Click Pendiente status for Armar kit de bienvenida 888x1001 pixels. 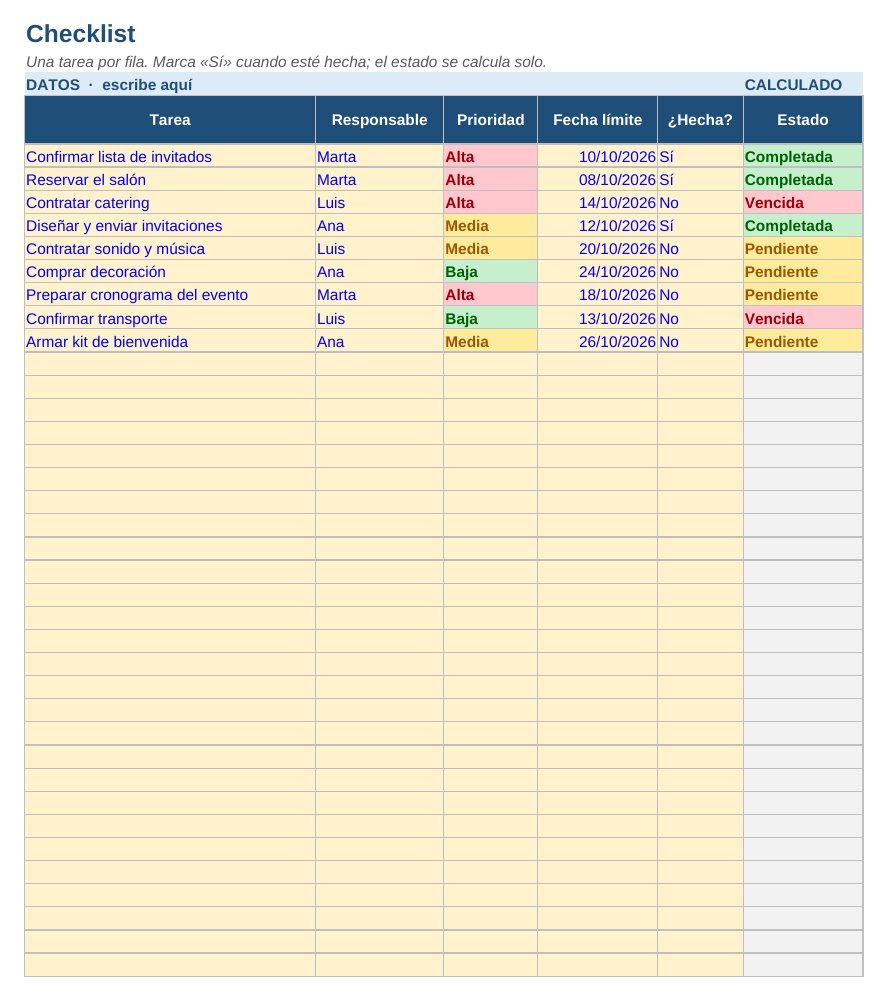click(803, 341)
